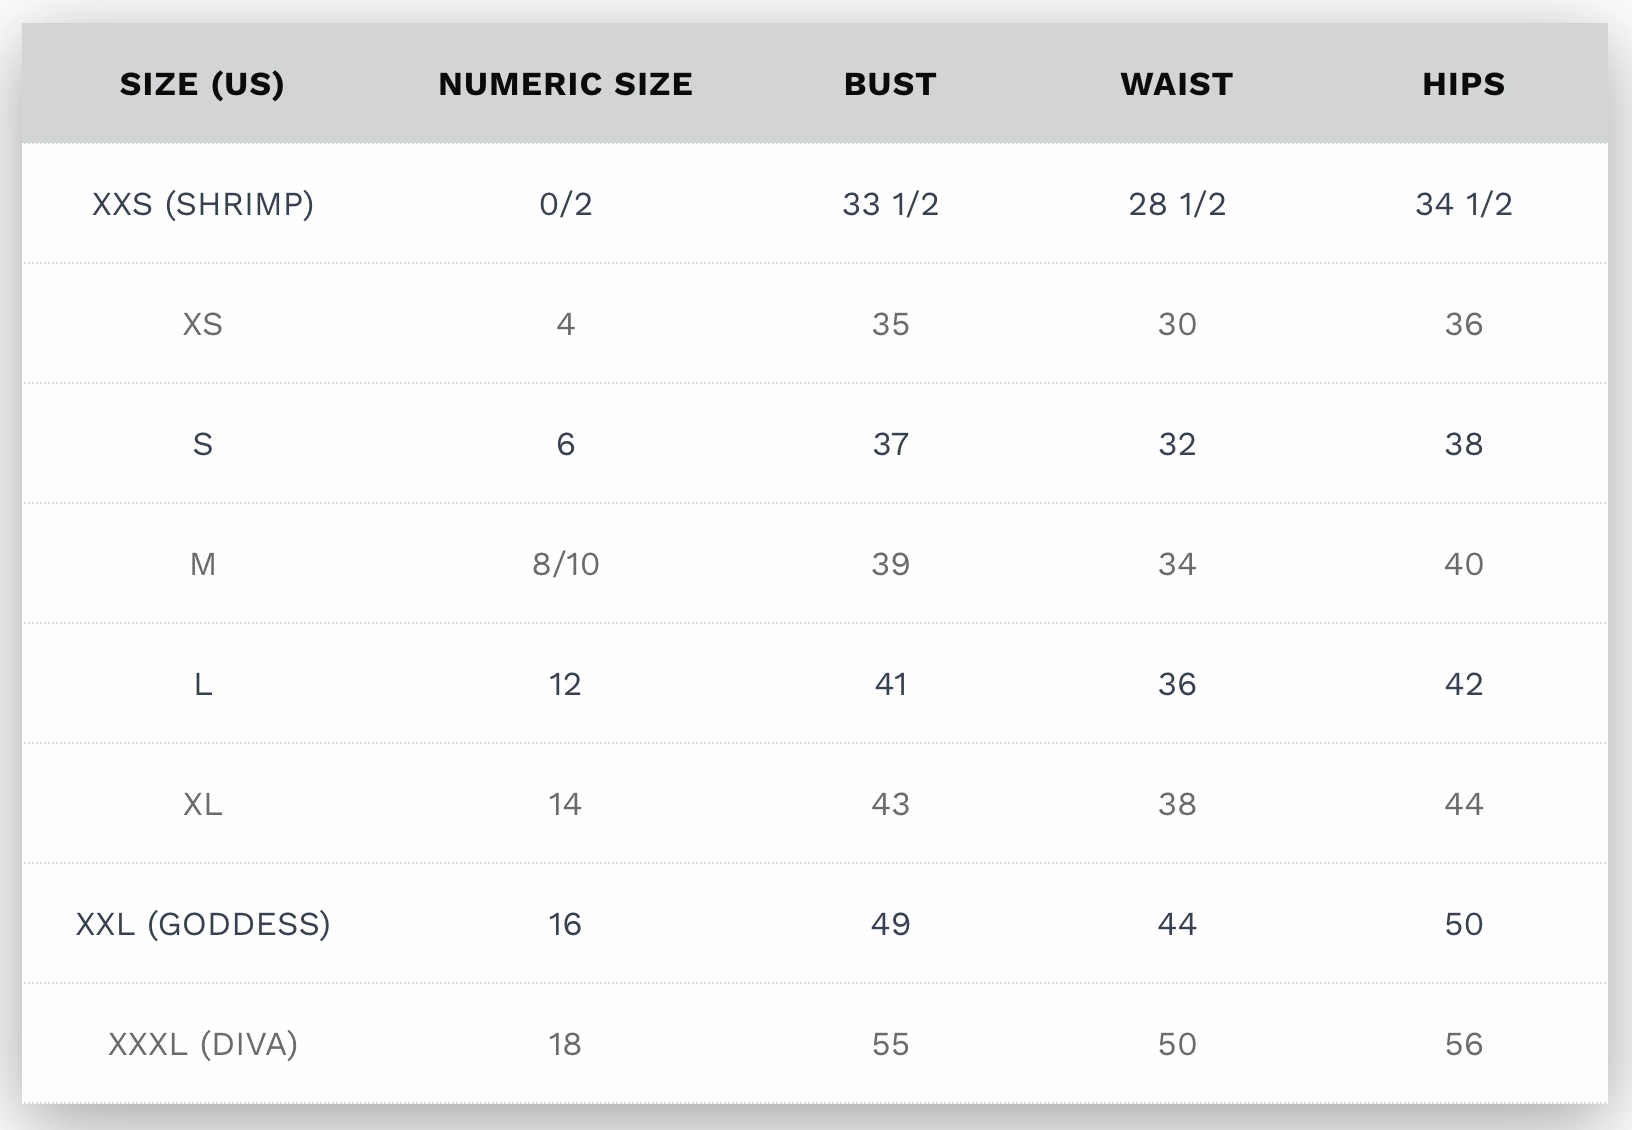The width and height of the screenshot is (1632, 1130).
Task: Click the XS size label
Action: pos(203,324)
